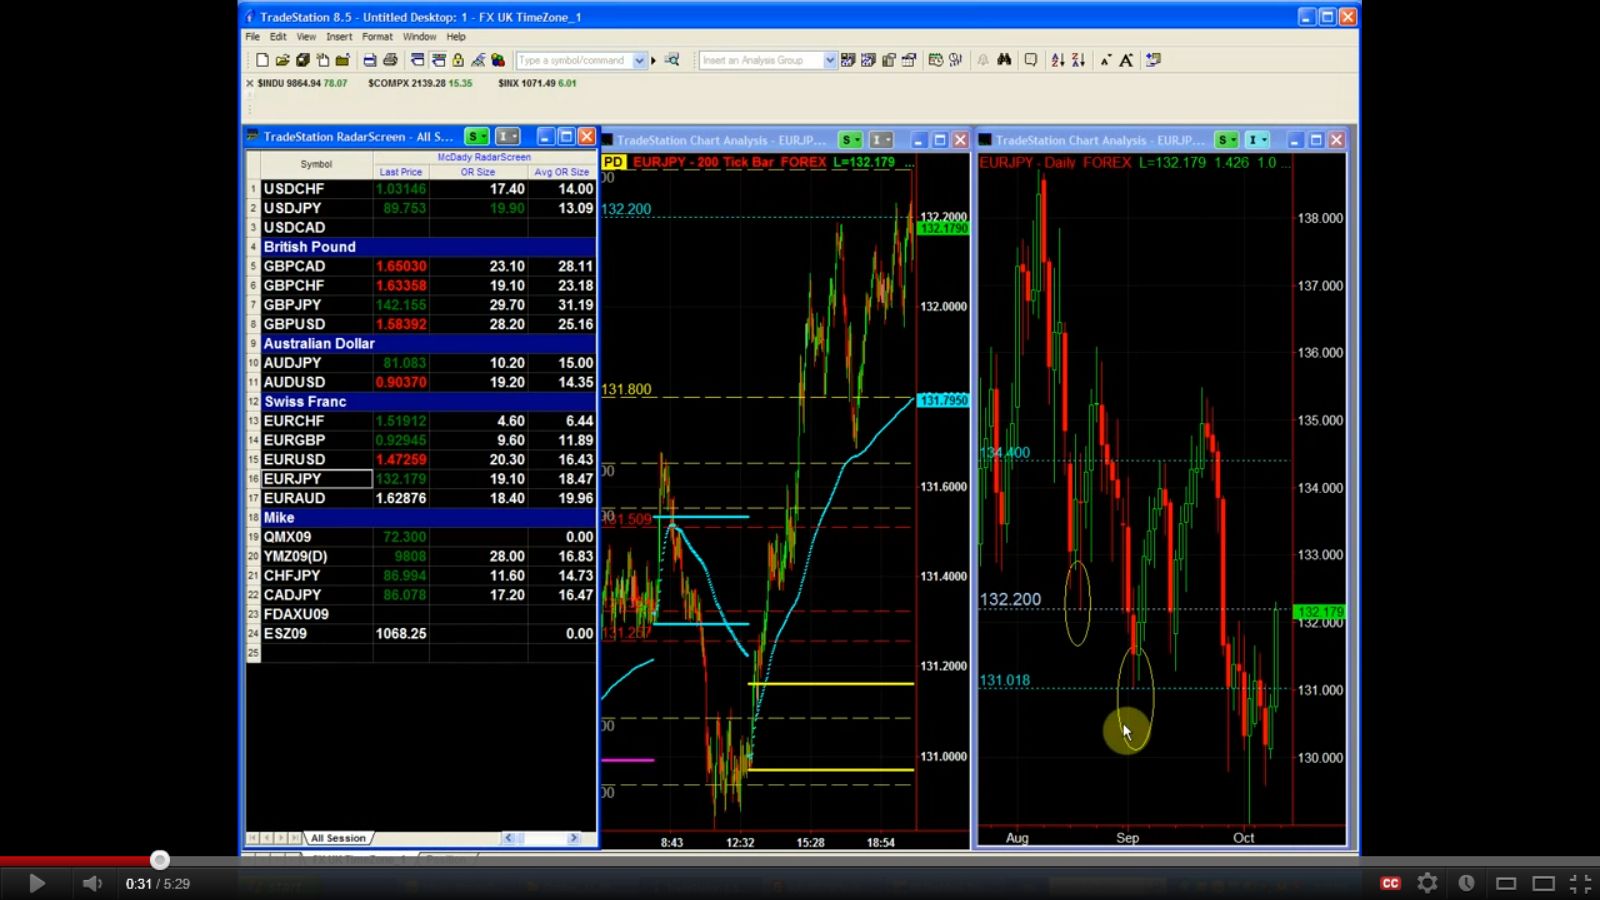
Task: Click the padlock Lock toolbar icon
Action: tap(458, 60)
